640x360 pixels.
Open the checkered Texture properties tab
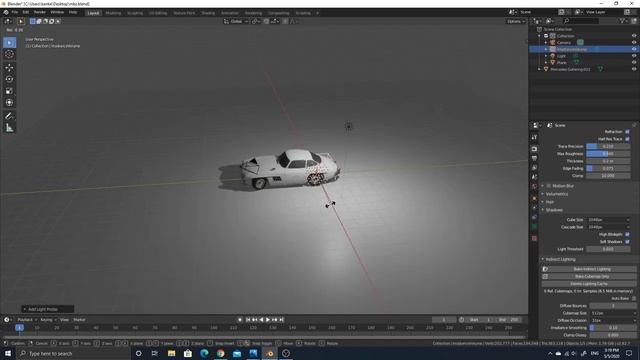(x=534, y=238)
